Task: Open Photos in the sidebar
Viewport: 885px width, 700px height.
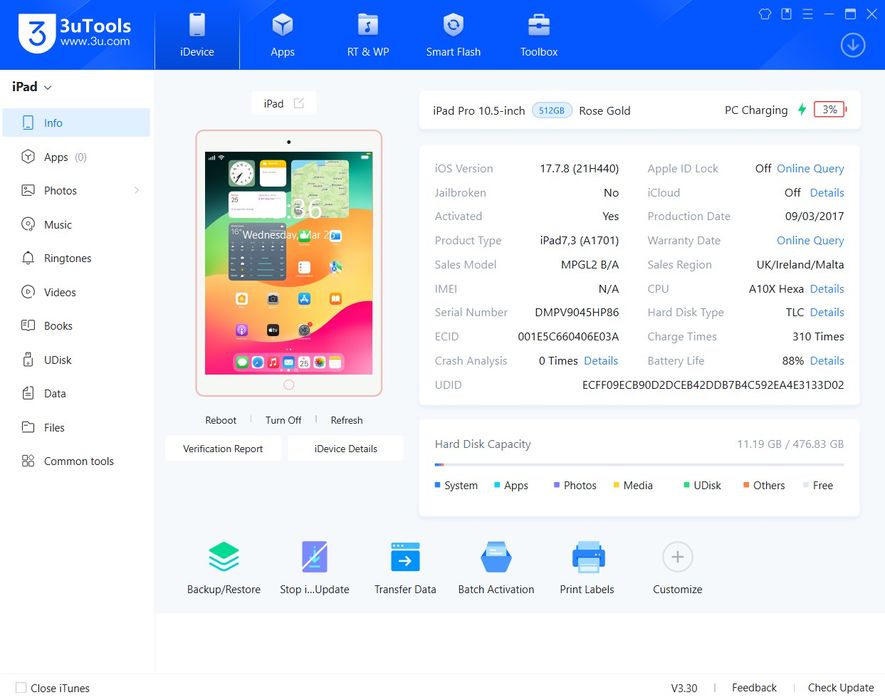Action: pyautogui.click(x=76, y=190)
